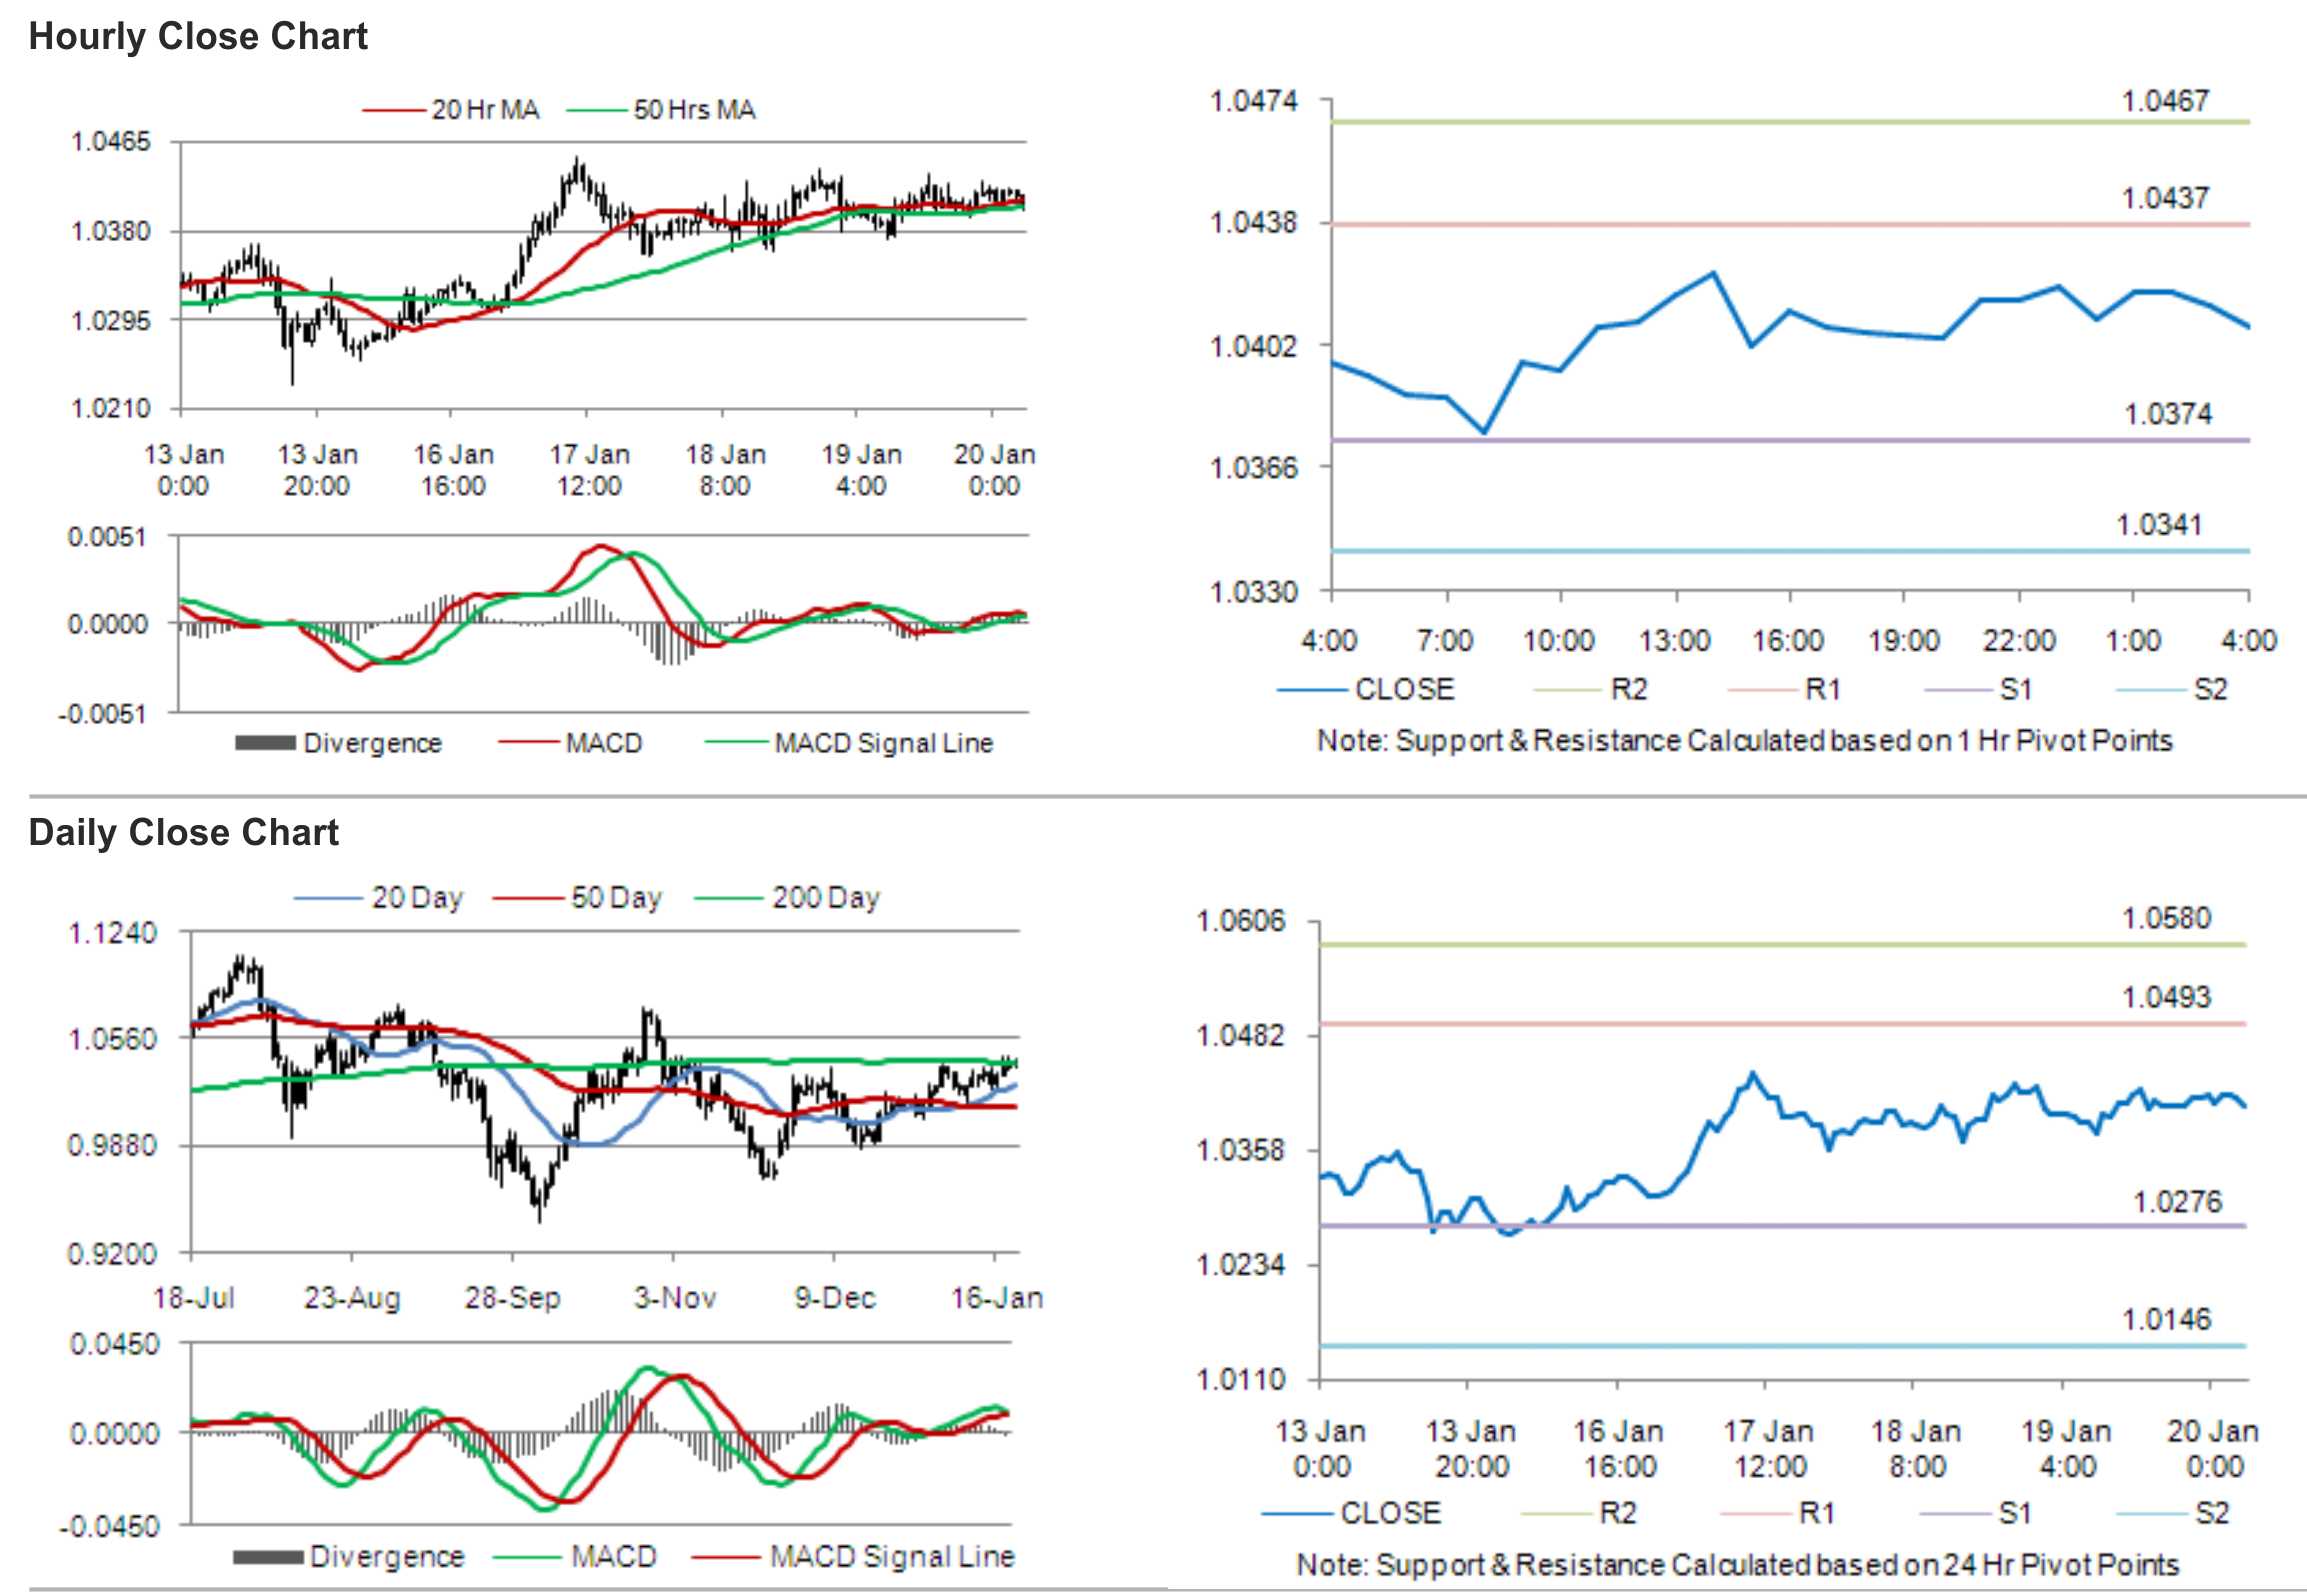Click the 0.9880 y-axis label
The width and height of the screenshot is (2307, 1592).
112,1145
